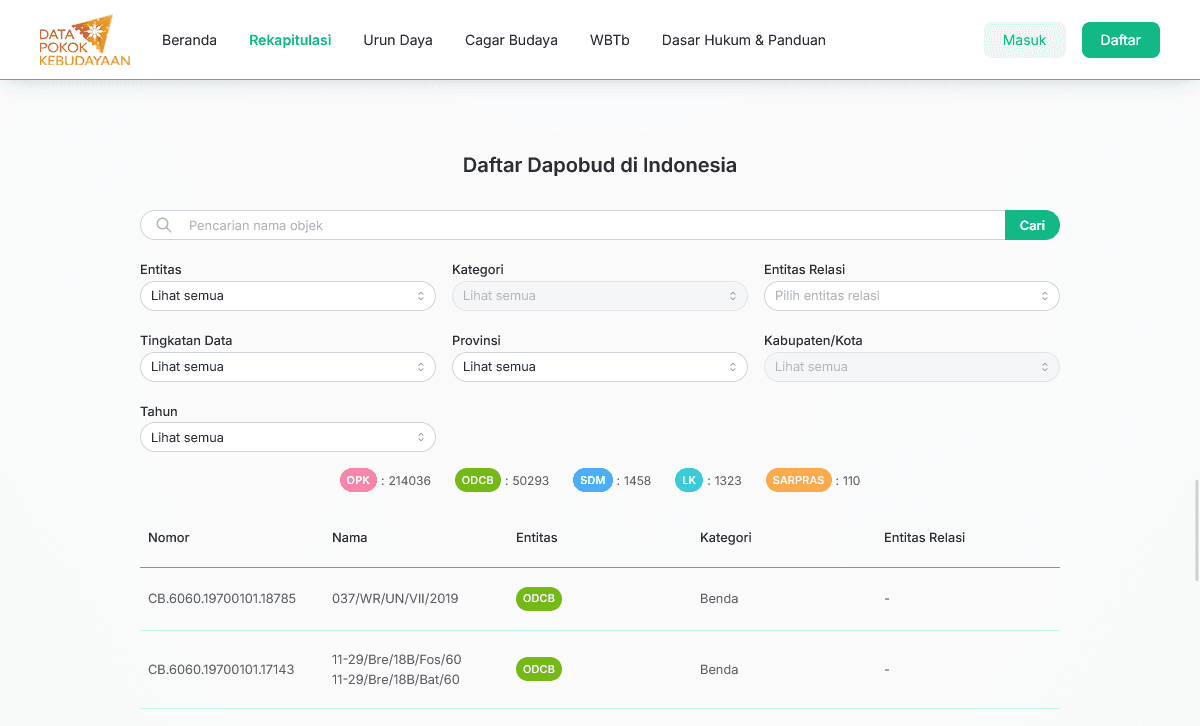The image size is (1200, 726).
Task: Click ODCB tag in first table row
Action: coord(539,599)
